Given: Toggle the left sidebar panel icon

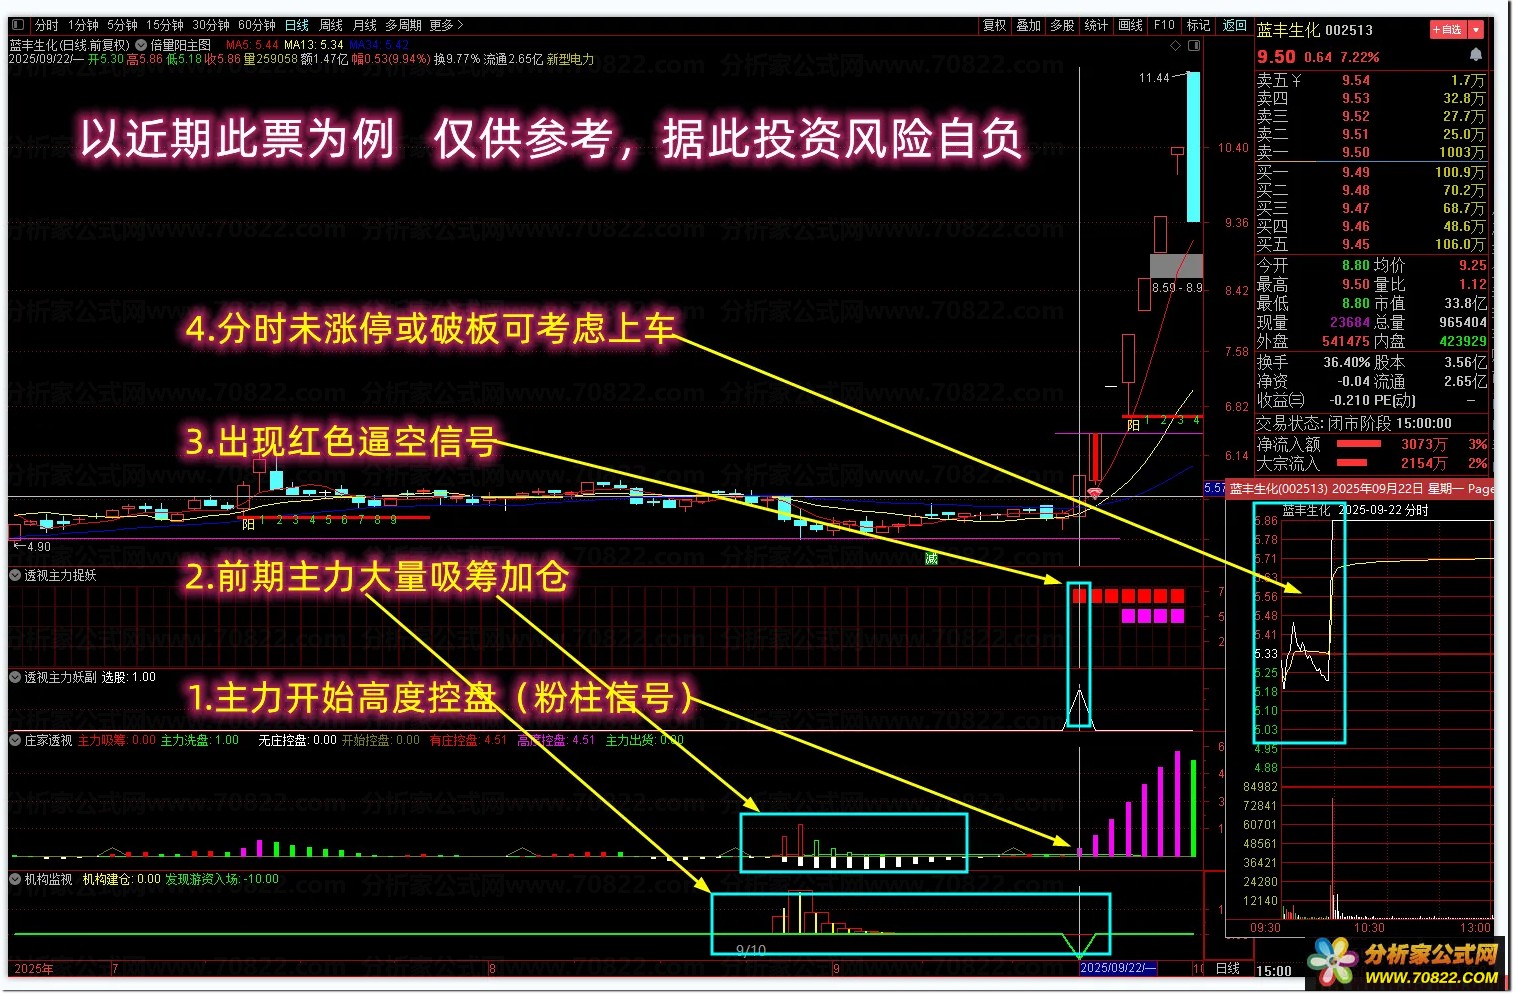Looking at the screenshot, I should 17,25.
